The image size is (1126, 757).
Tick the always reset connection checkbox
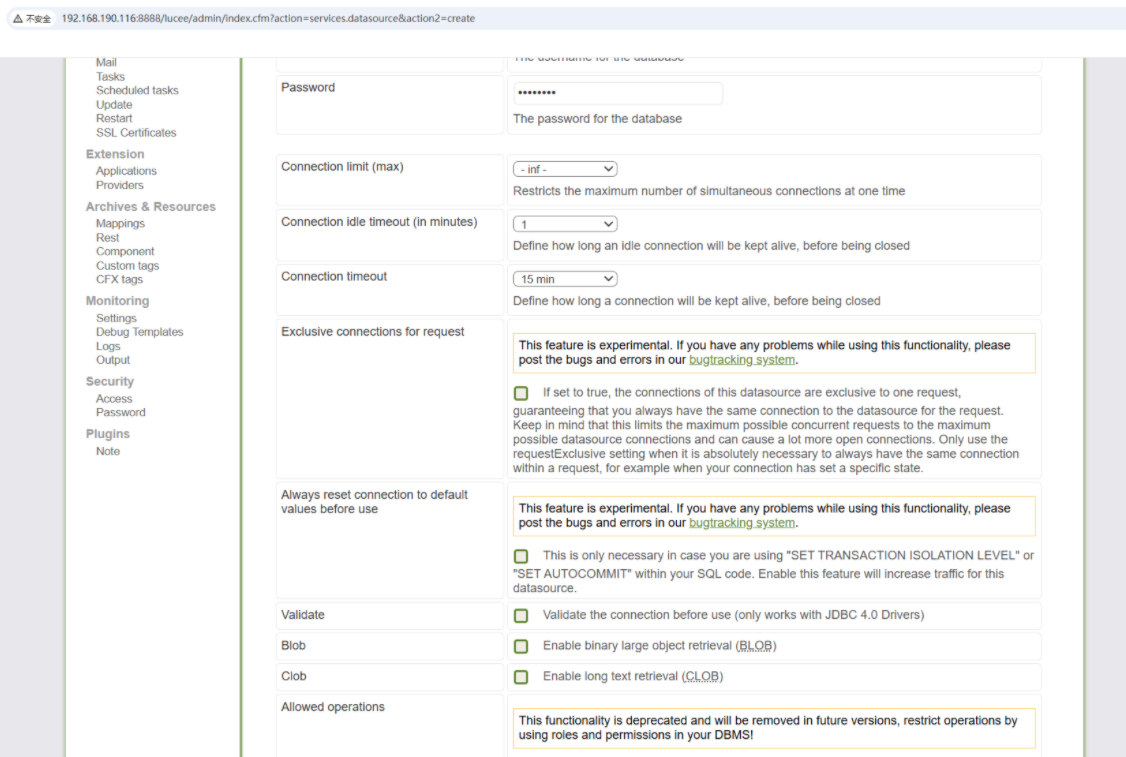click(521, 556)
